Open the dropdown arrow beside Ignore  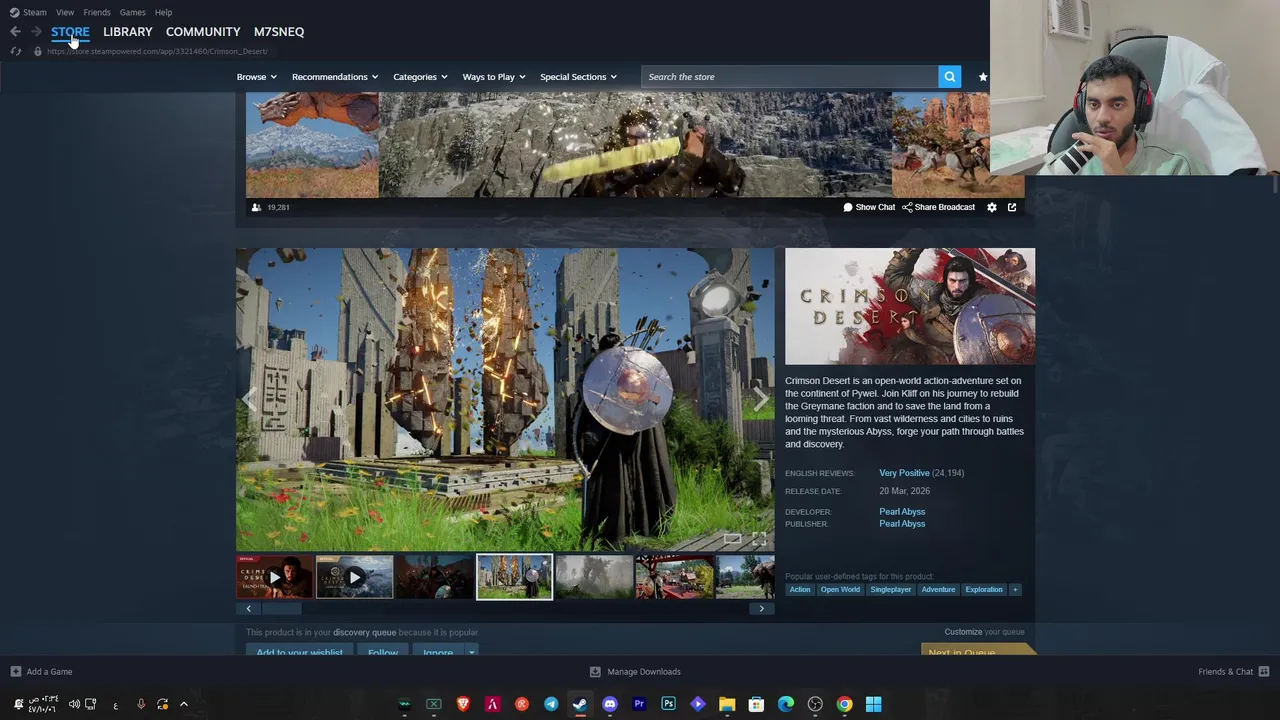(471, 652)
